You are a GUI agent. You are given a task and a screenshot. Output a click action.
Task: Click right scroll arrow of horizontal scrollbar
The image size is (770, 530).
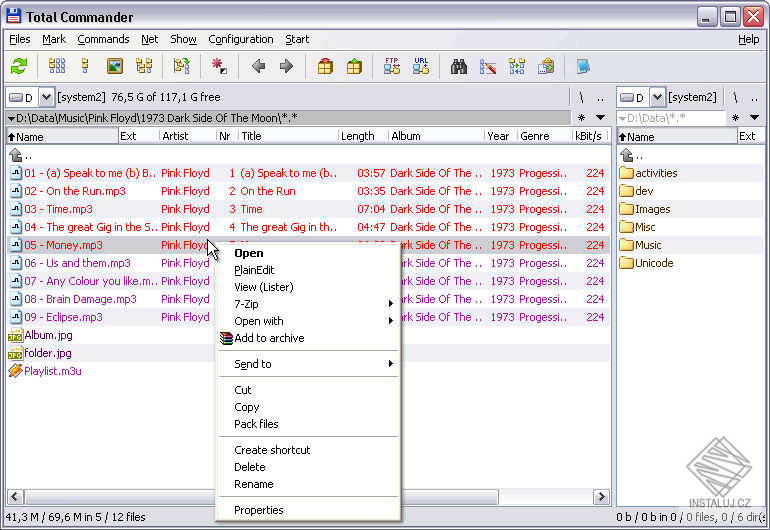pyautogui.click(x=601, y=497)
